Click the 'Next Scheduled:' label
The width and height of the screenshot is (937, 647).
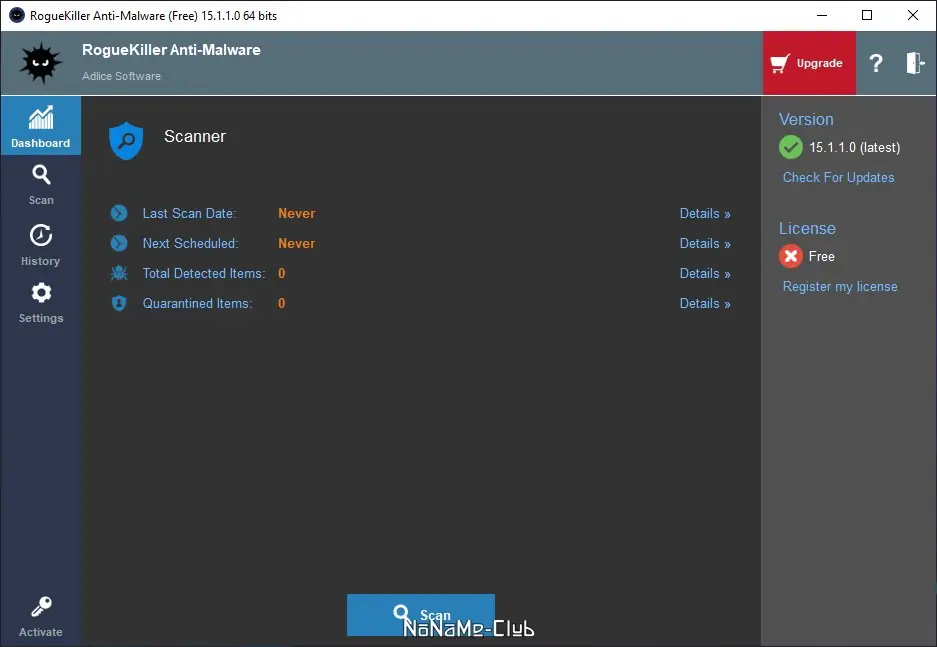(191, 243)
